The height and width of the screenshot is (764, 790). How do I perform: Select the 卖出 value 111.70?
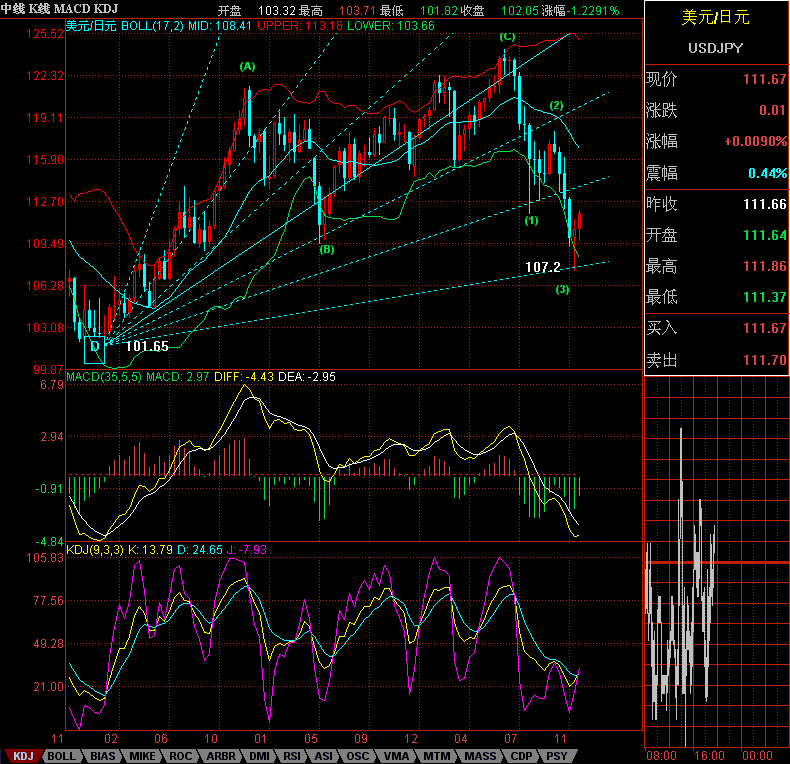pos(765,360)
